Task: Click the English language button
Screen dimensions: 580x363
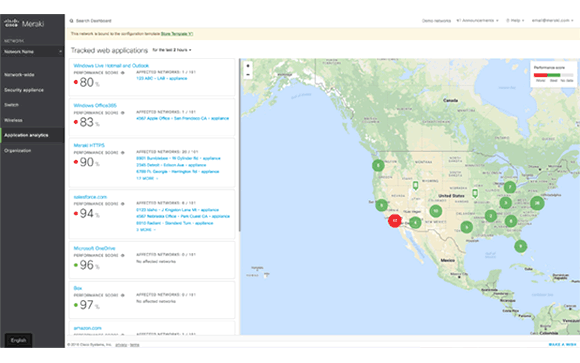Action: (18, 340)
